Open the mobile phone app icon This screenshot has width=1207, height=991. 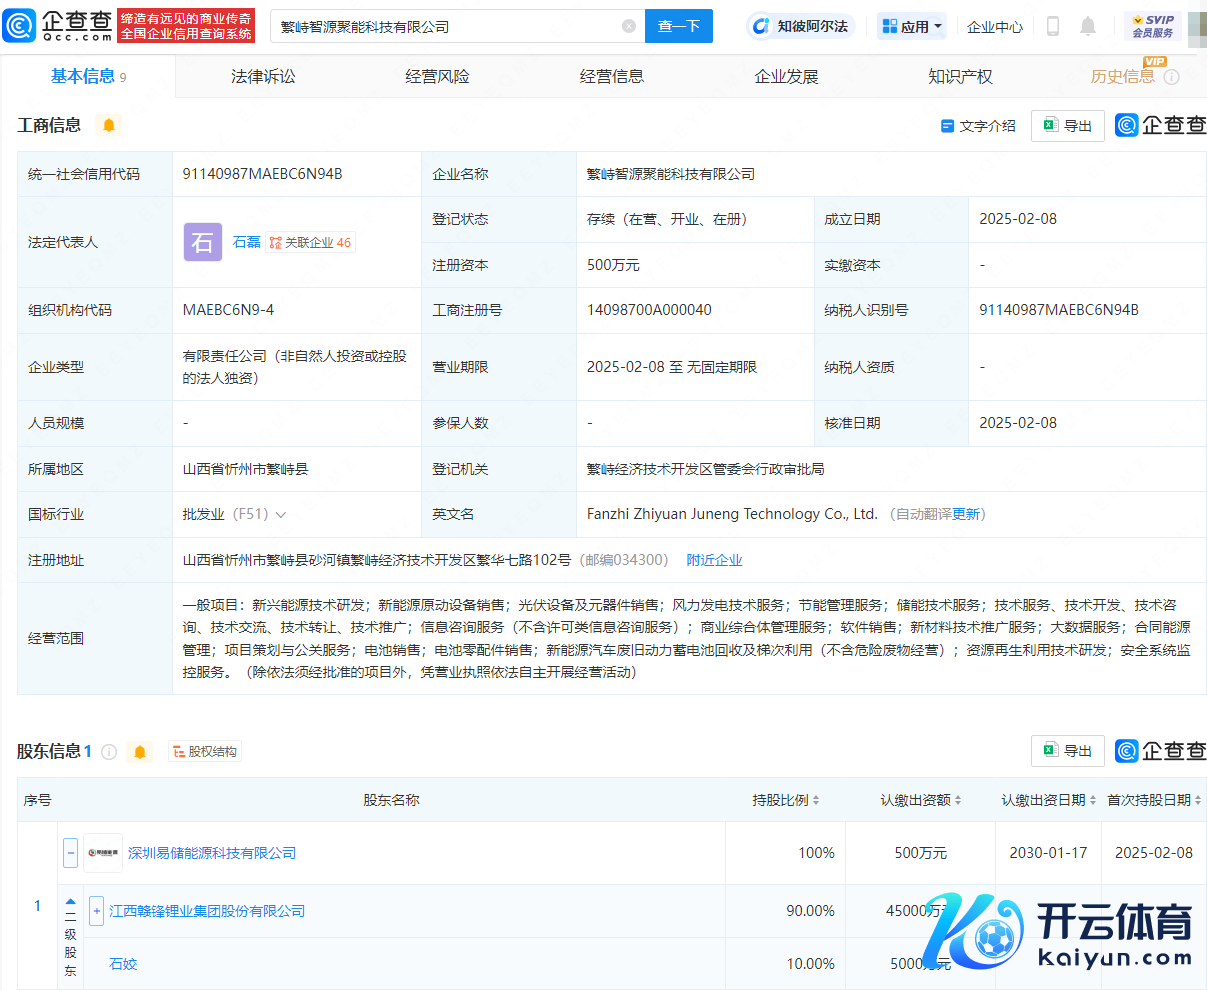point(1052,27)
